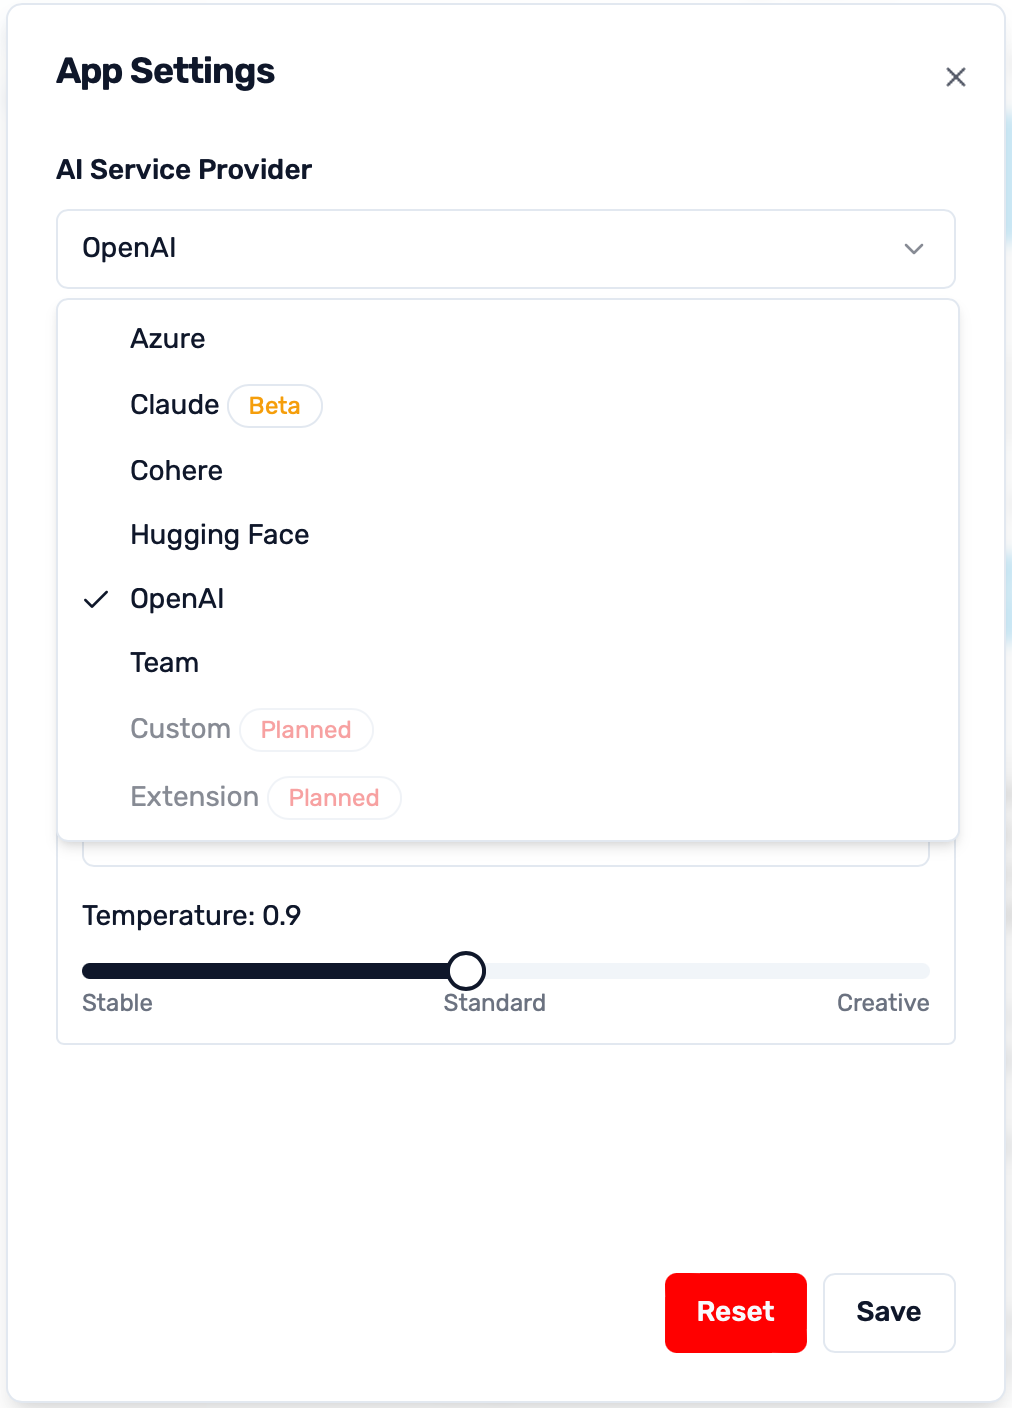Viewport: 1012px width, 1408px height.
Task: Save the current app settings
Action: [888, 1312]
